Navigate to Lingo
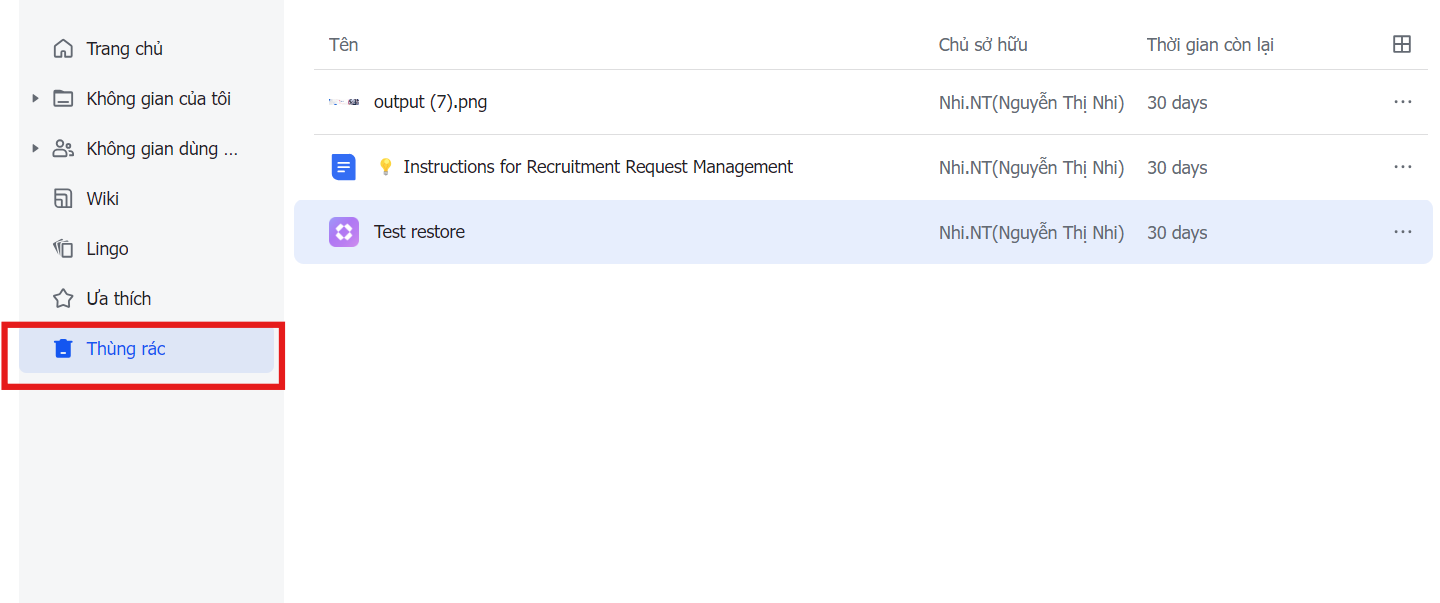The width and height of the screenshot is (1440, 603). click(x=107, y=249)
